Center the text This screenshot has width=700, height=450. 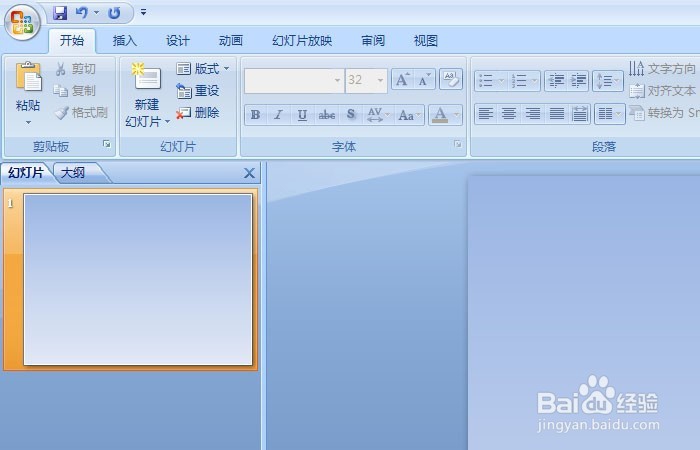[x=509, y=113]
